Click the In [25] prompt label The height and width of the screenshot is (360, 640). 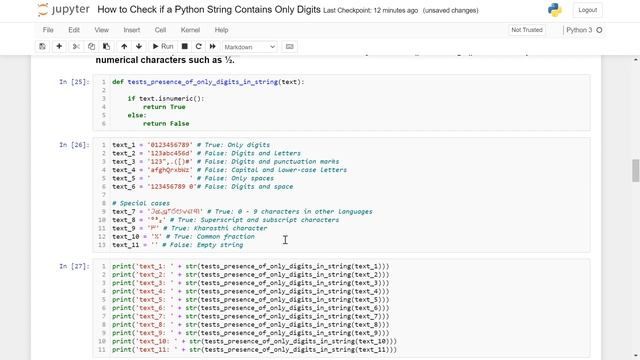[74, 82]
